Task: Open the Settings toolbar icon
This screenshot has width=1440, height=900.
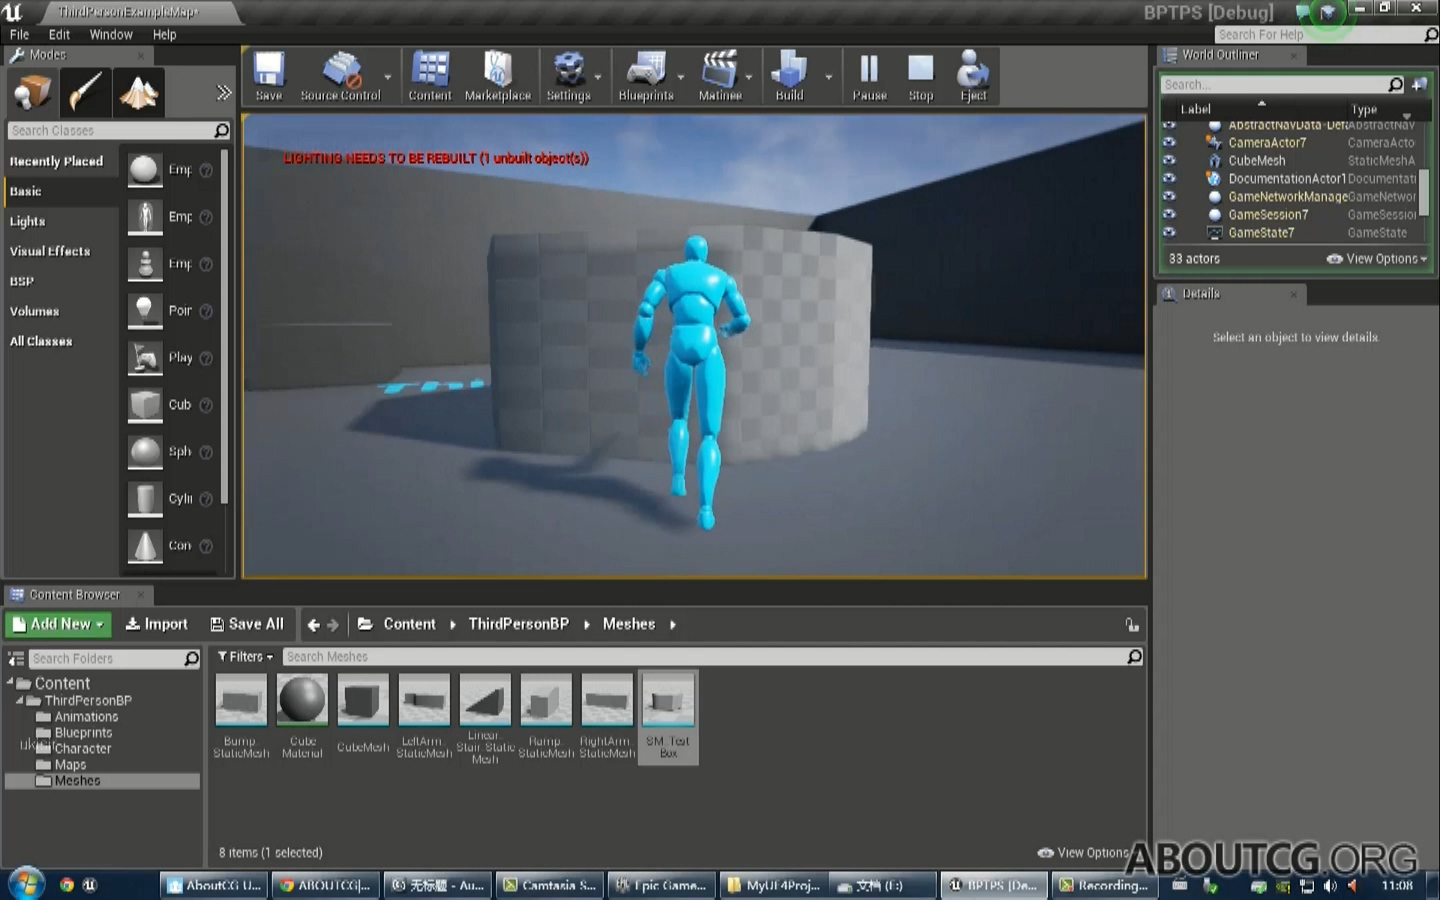Action: tap(568, 76)
